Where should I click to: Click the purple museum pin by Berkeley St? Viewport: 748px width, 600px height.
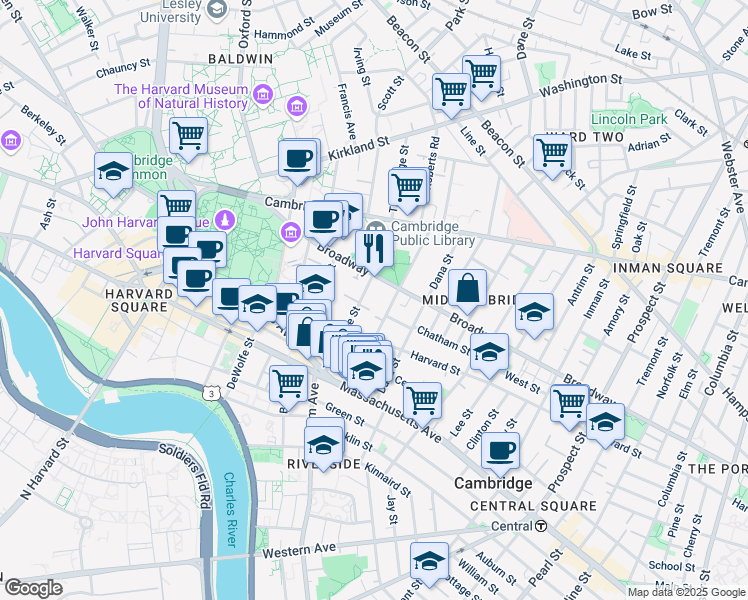[x=10, y=141]
